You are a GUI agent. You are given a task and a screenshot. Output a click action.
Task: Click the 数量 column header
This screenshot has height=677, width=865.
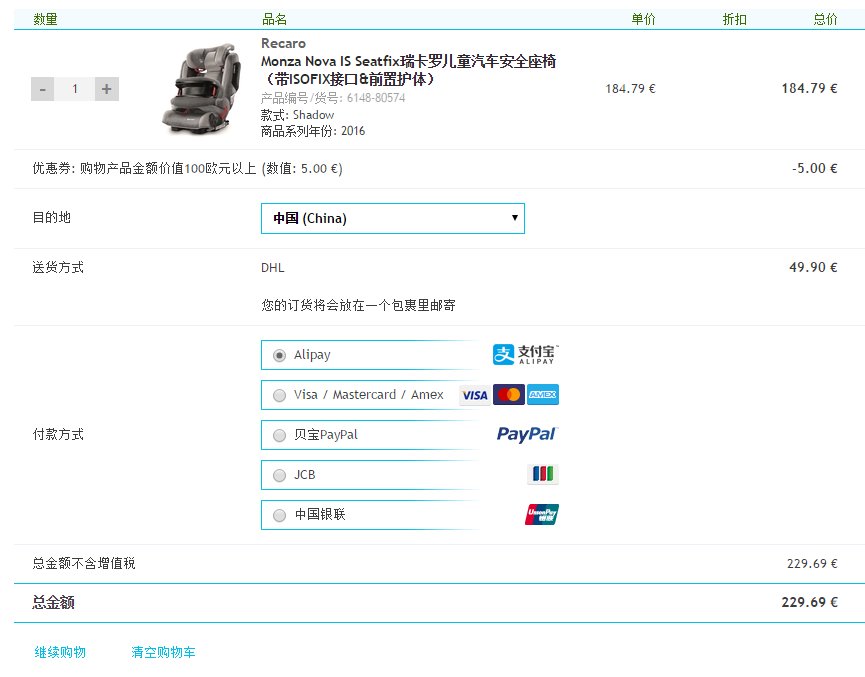coord(45,19)
